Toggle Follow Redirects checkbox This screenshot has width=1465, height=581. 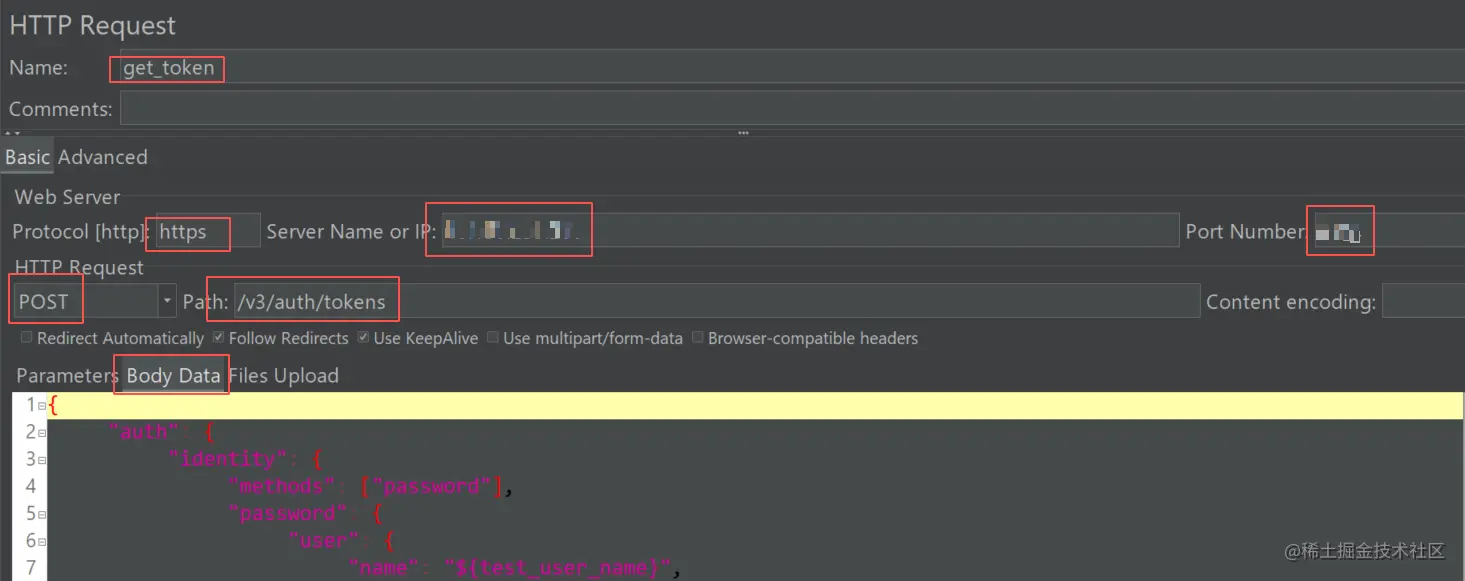tap(218, 338)
